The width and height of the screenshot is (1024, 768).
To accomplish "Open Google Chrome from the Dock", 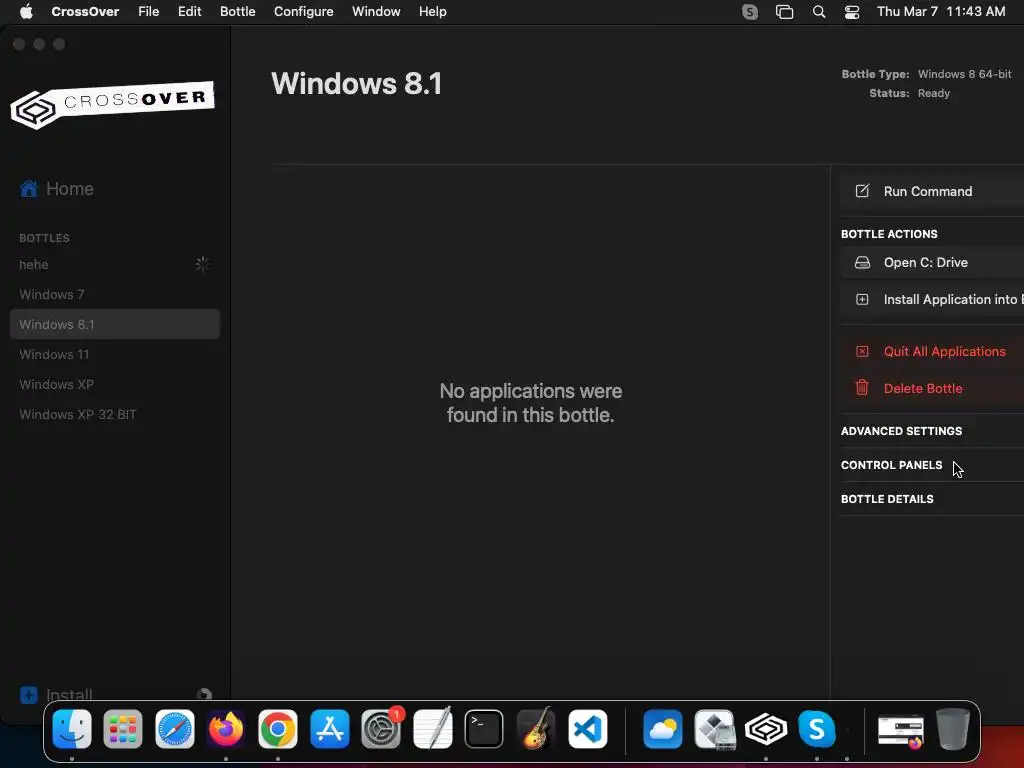I will coord(278,729).
